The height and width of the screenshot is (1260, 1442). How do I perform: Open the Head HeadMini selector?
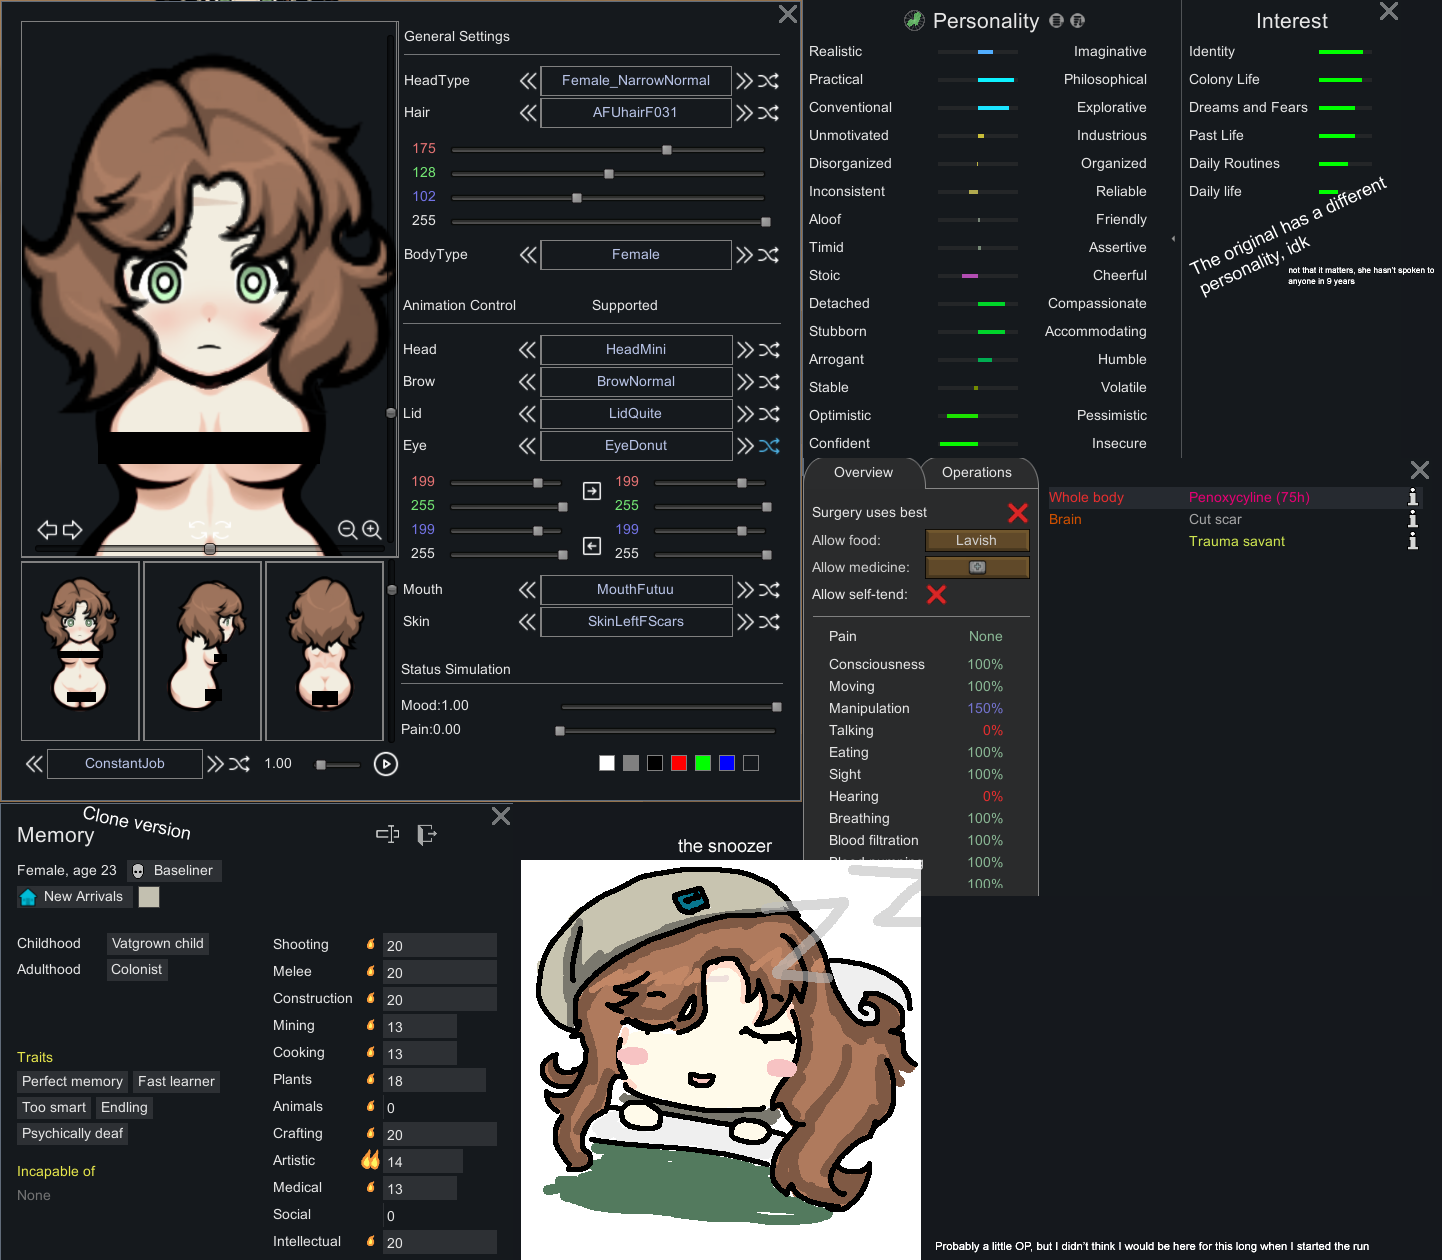click(636, 350)
